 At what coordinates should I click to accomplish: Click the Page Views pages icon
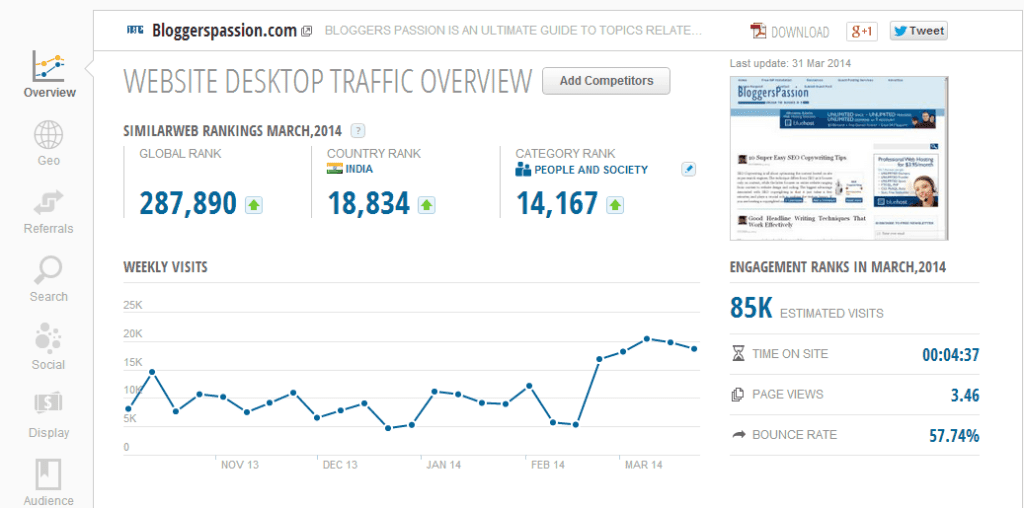pyautogui.click(x=738, y=394)
